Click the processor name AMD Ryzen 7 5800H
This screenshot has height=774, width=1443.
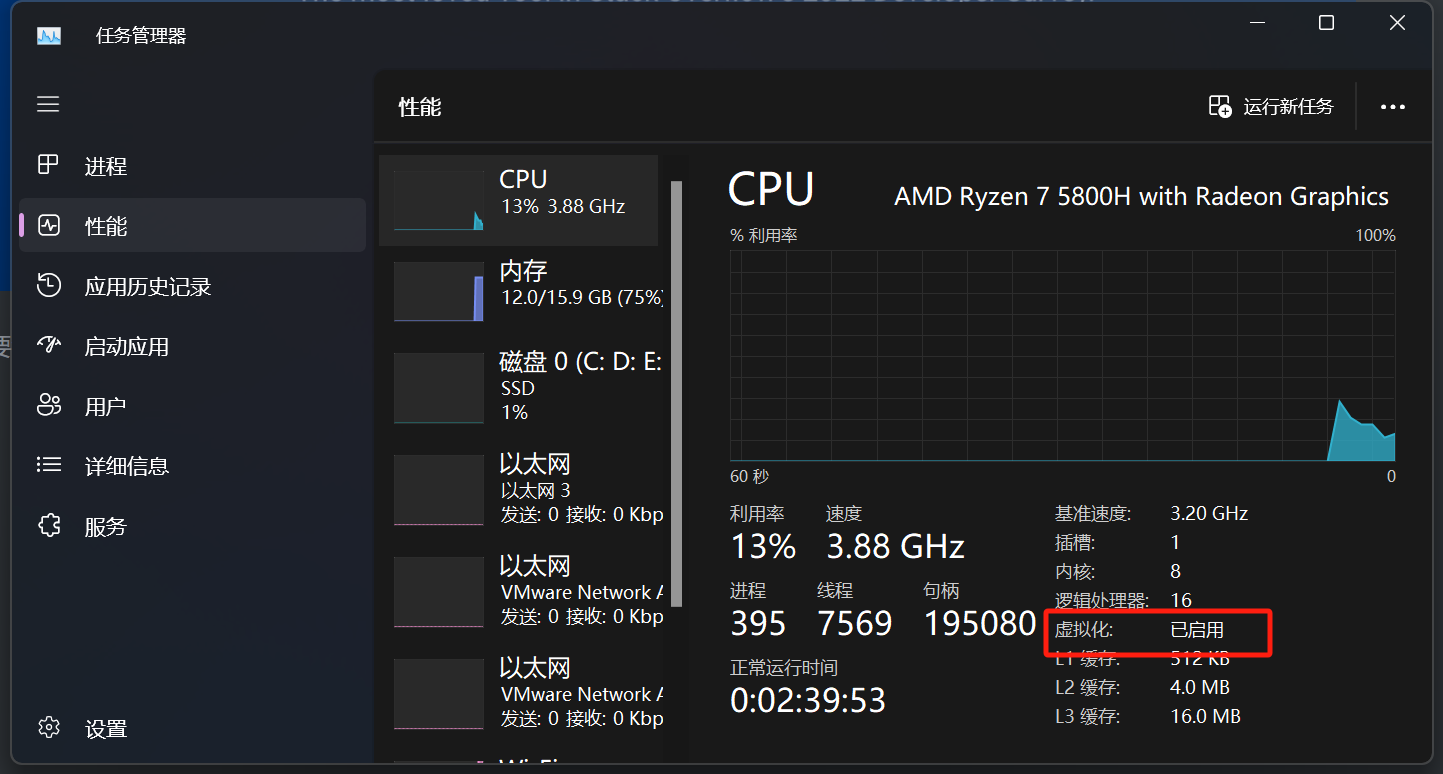click(x=1141, y=196)
